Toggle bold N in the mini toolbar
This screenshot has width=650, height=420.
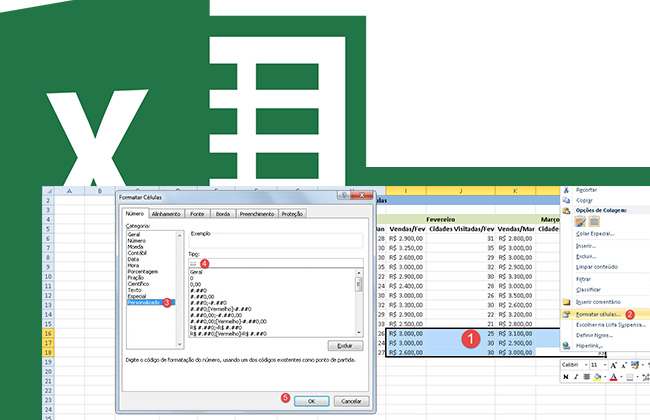click(565, 377)
